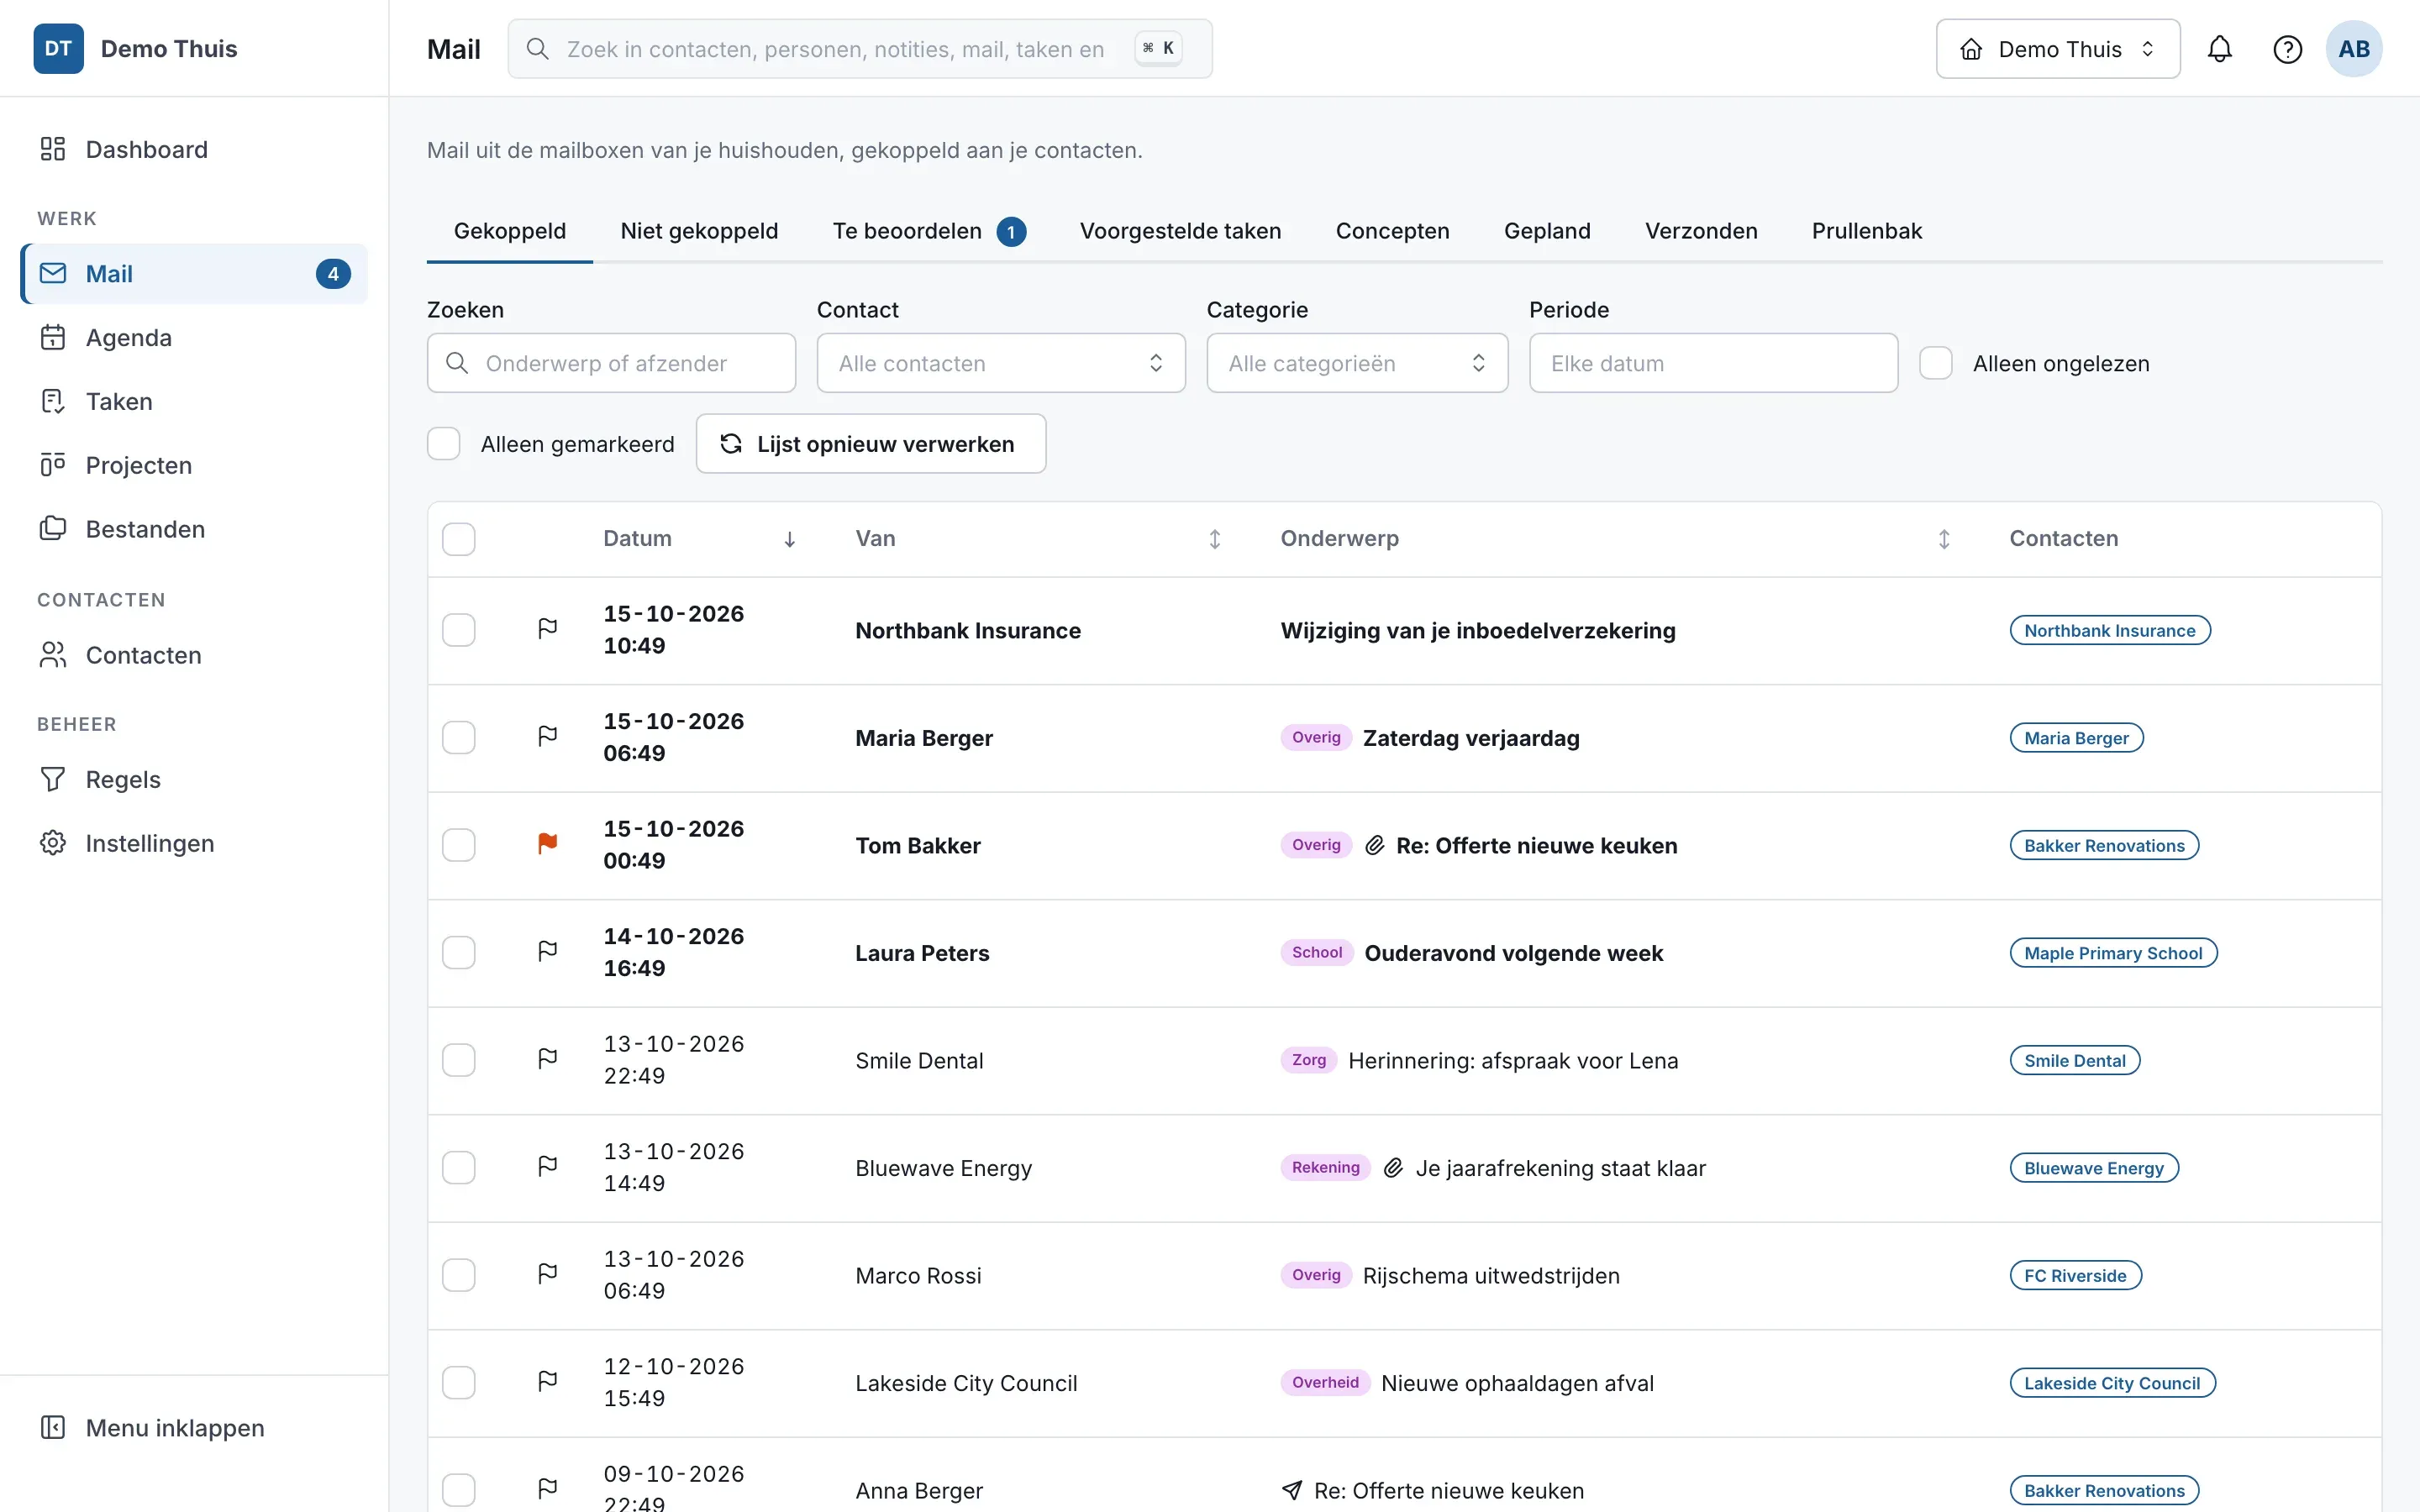The width and height of the screenshot is (2420, 1512).
Task: Click attachment icon on Tom Bakker email
Action: [x=1375, y=845]
